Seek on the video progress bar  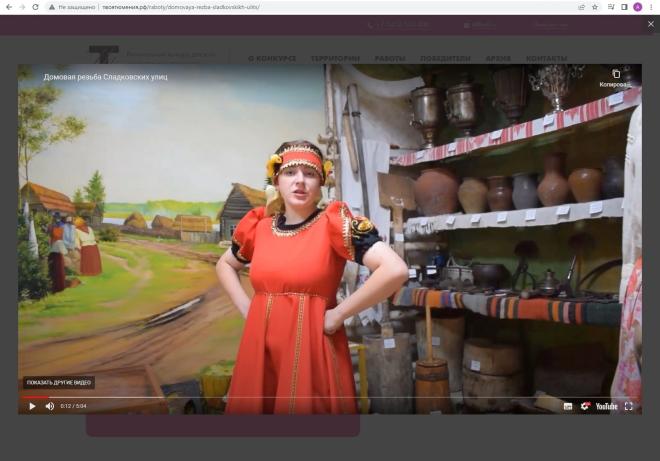click(300, 397)
